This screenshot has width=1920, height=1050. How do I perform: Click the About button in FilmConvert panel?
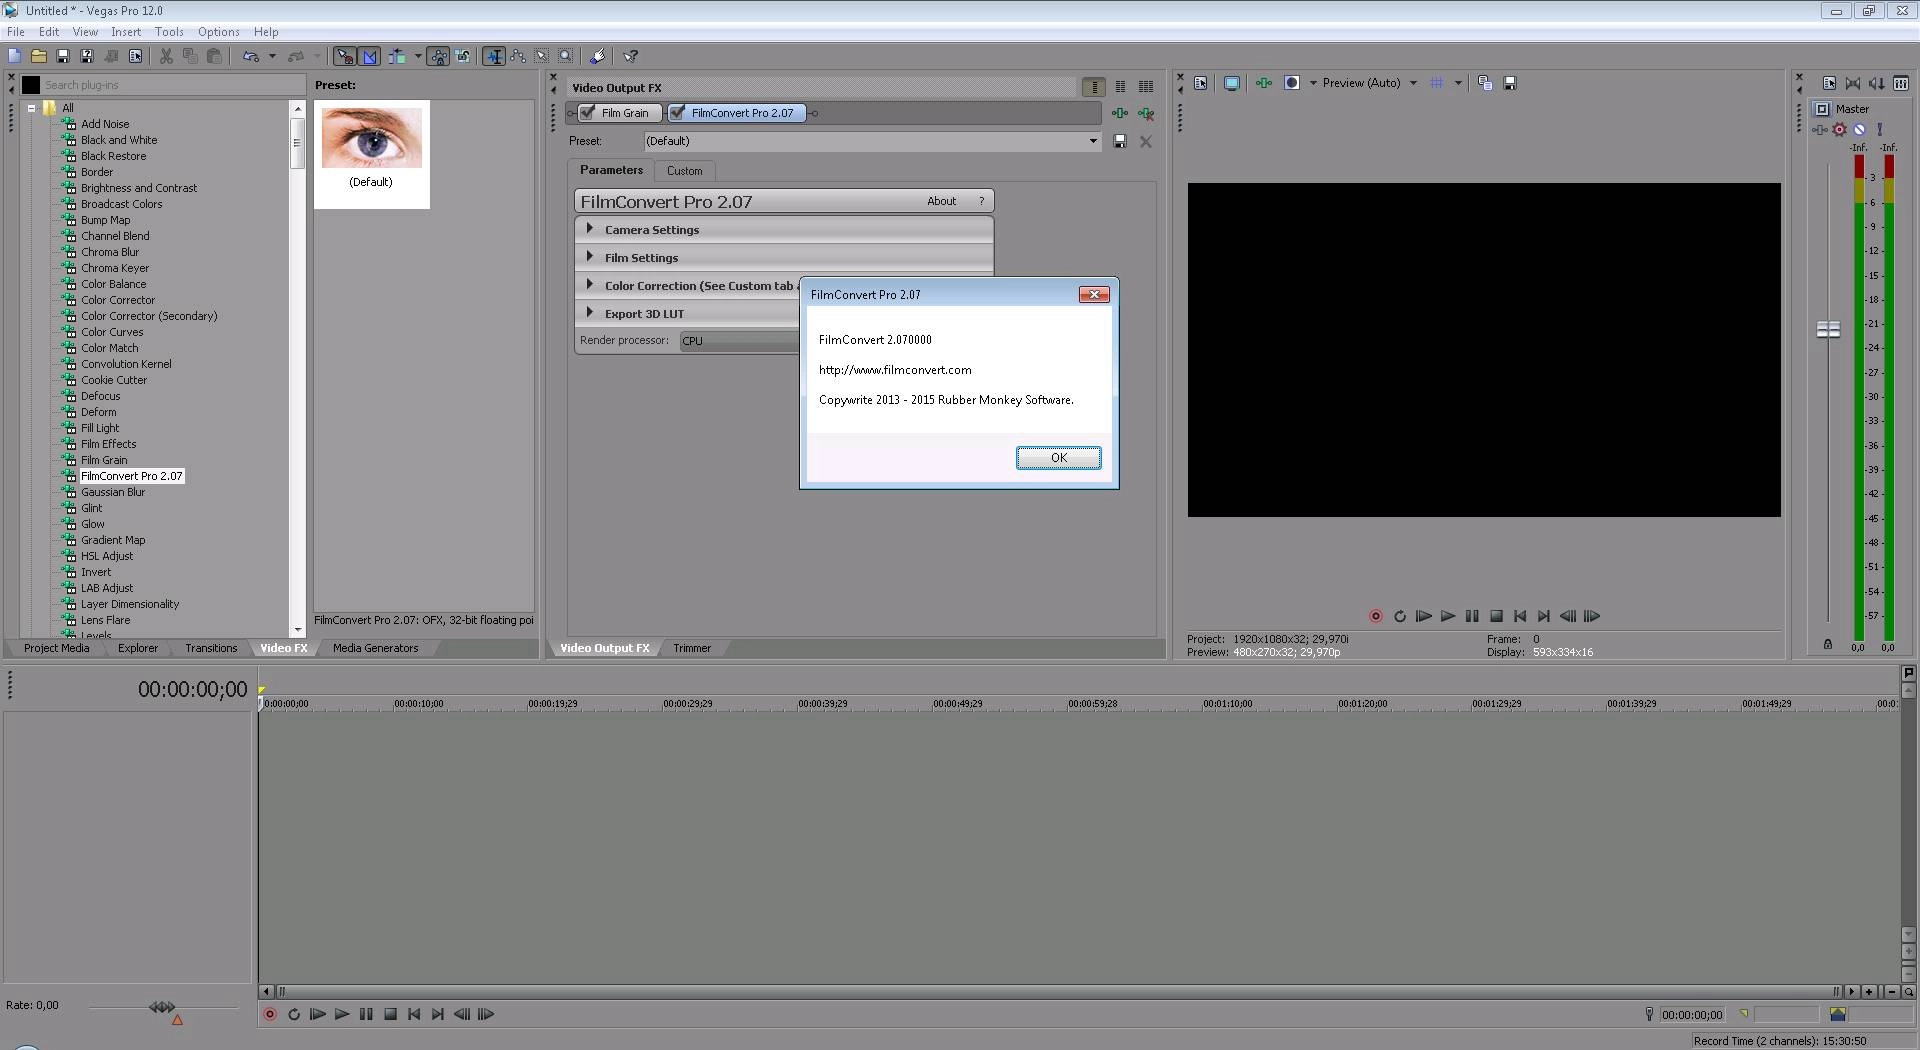click(941, 201)
